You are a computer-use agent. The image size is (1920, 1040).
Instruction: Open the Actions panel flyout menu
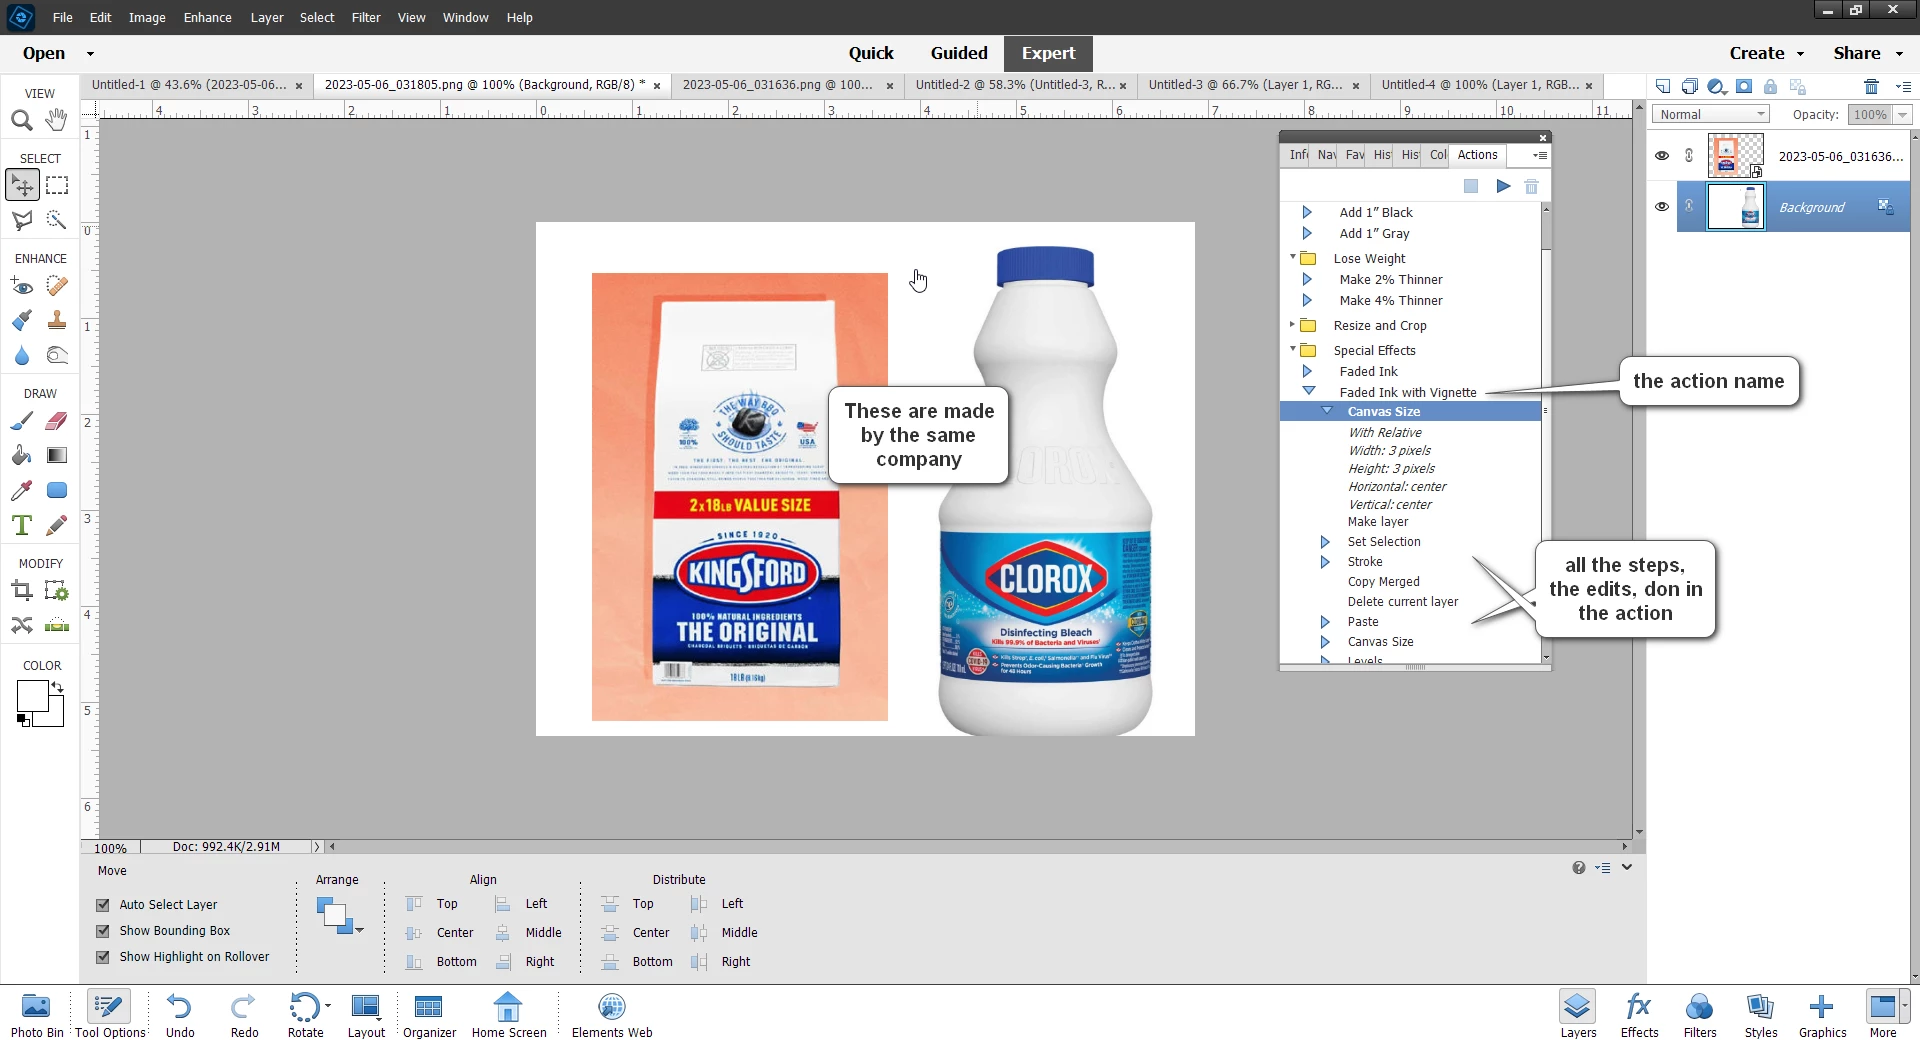pyautogui.click(x=1540, y=155)
